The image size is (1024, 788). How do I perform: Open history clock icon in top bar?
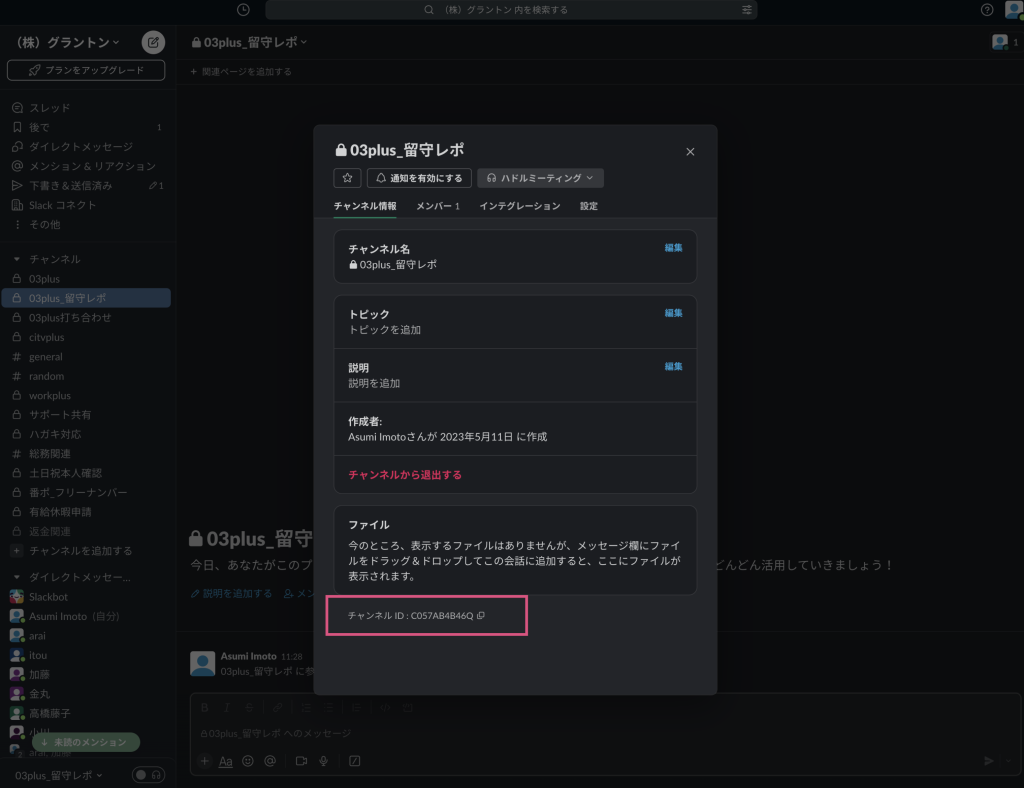244,10
